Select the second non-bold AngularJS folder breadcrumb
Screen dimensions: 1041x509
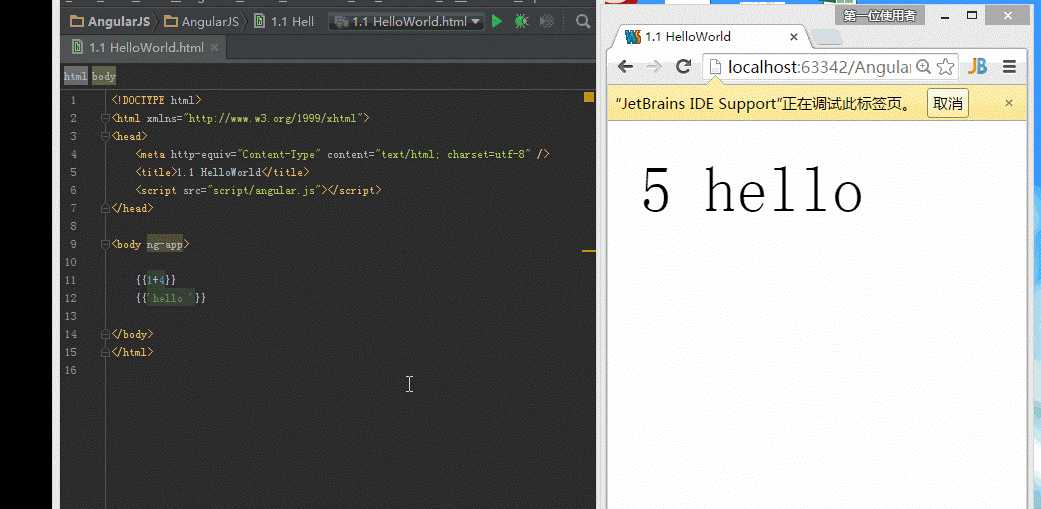(201, 22)
